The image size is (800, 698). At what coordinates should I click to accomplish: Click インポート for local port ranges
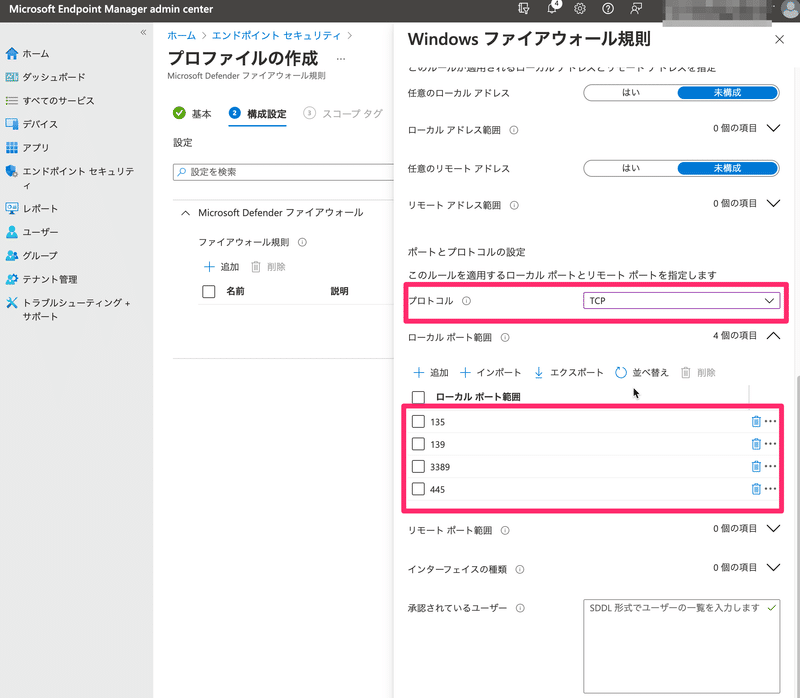pos(490,372)
